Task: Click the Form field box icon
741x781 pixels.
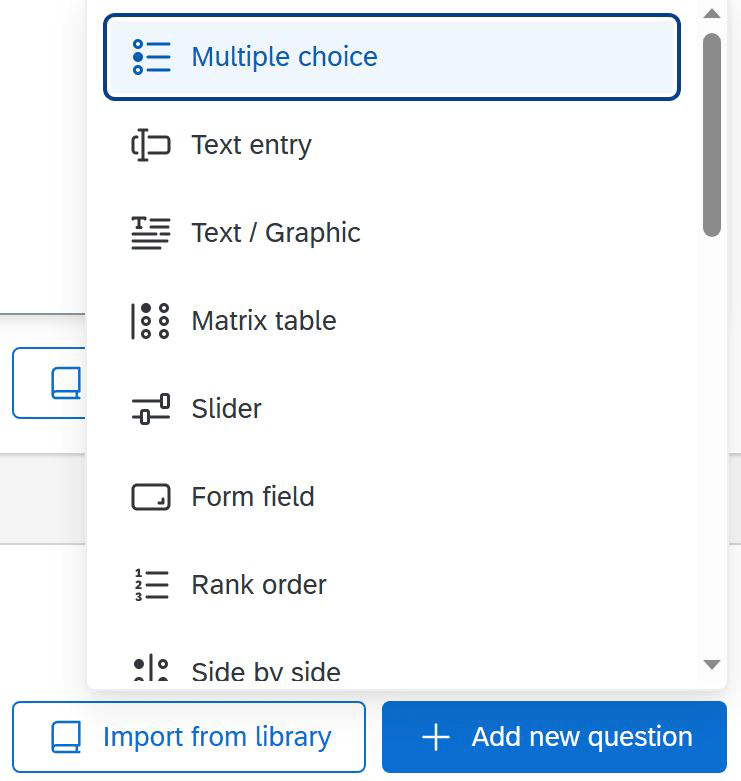Action: coord(151,497)
